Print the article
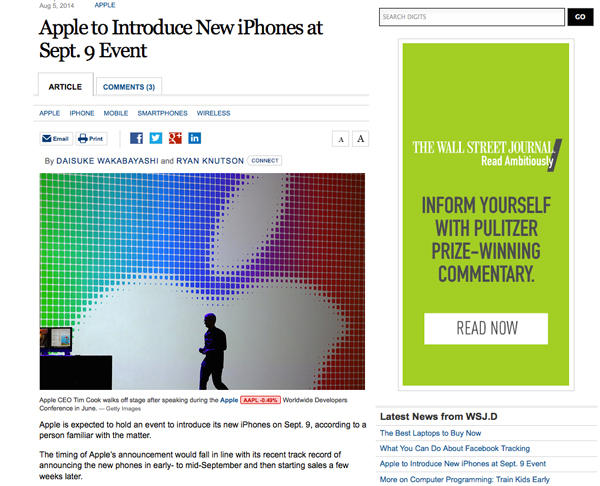Viewport: 600px width, 486px height. click(x=91, y=139)
